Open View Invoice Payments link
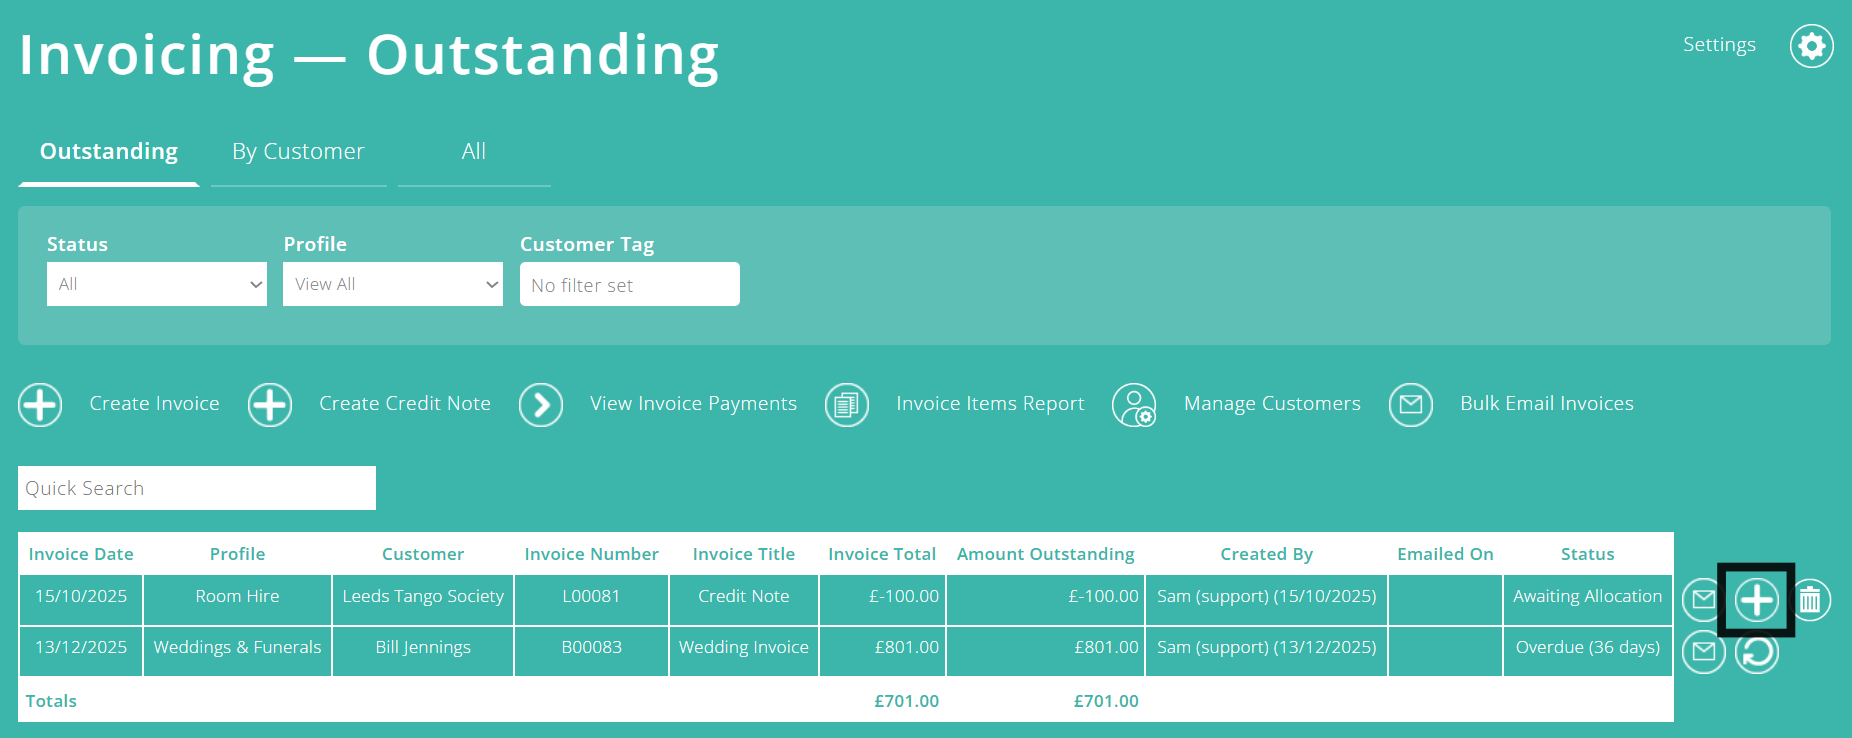Image resolution: width=1852 pixels, height=738 pixels. [693, 404]
